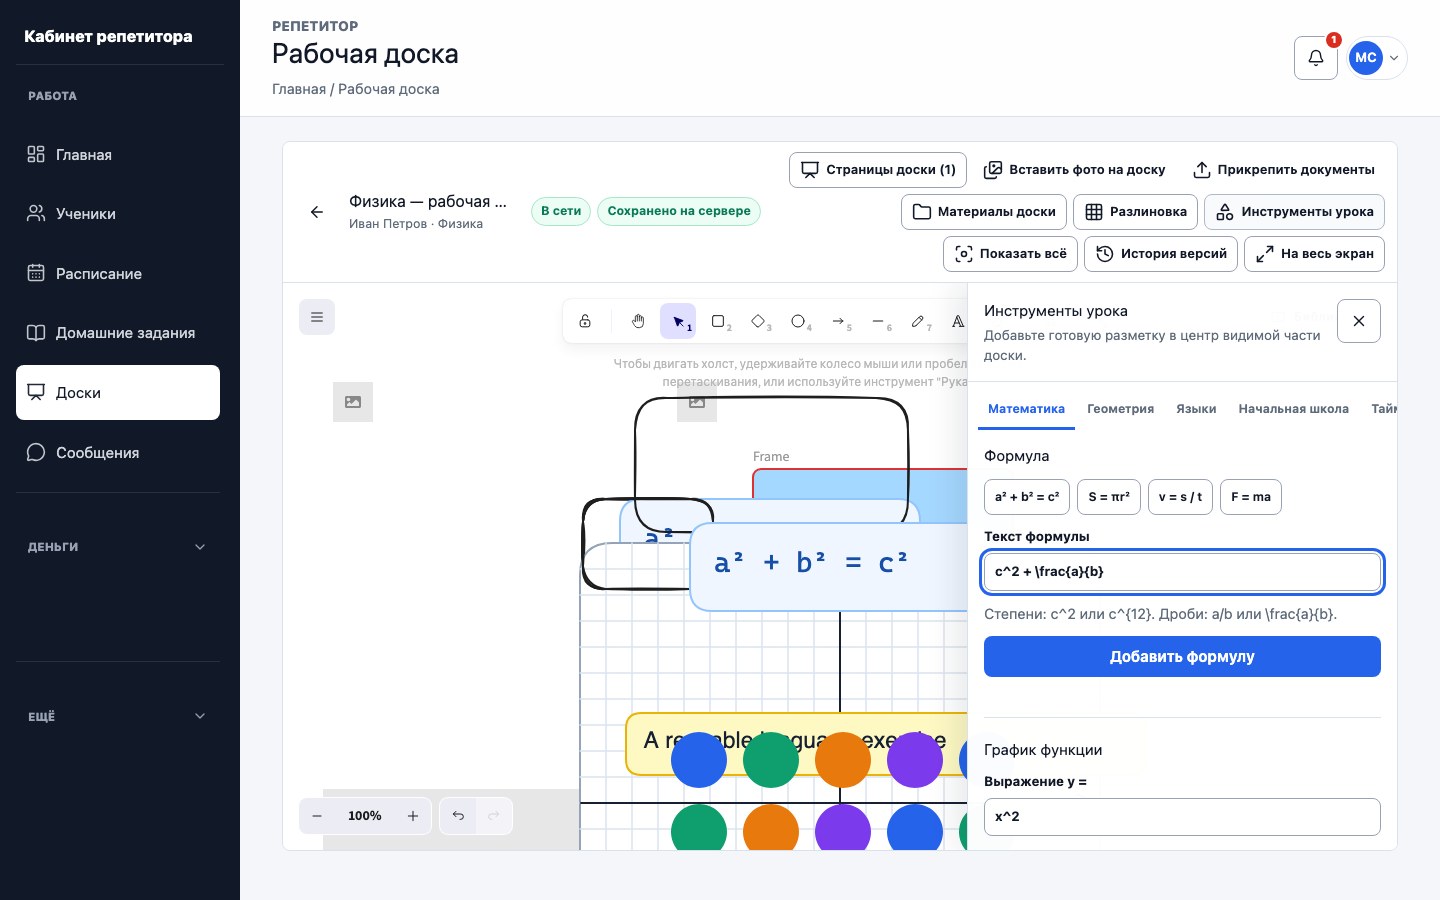The image size is (1440, 900).
Task: Select the Ellipse shape tool
Action: tap(798, 321)
